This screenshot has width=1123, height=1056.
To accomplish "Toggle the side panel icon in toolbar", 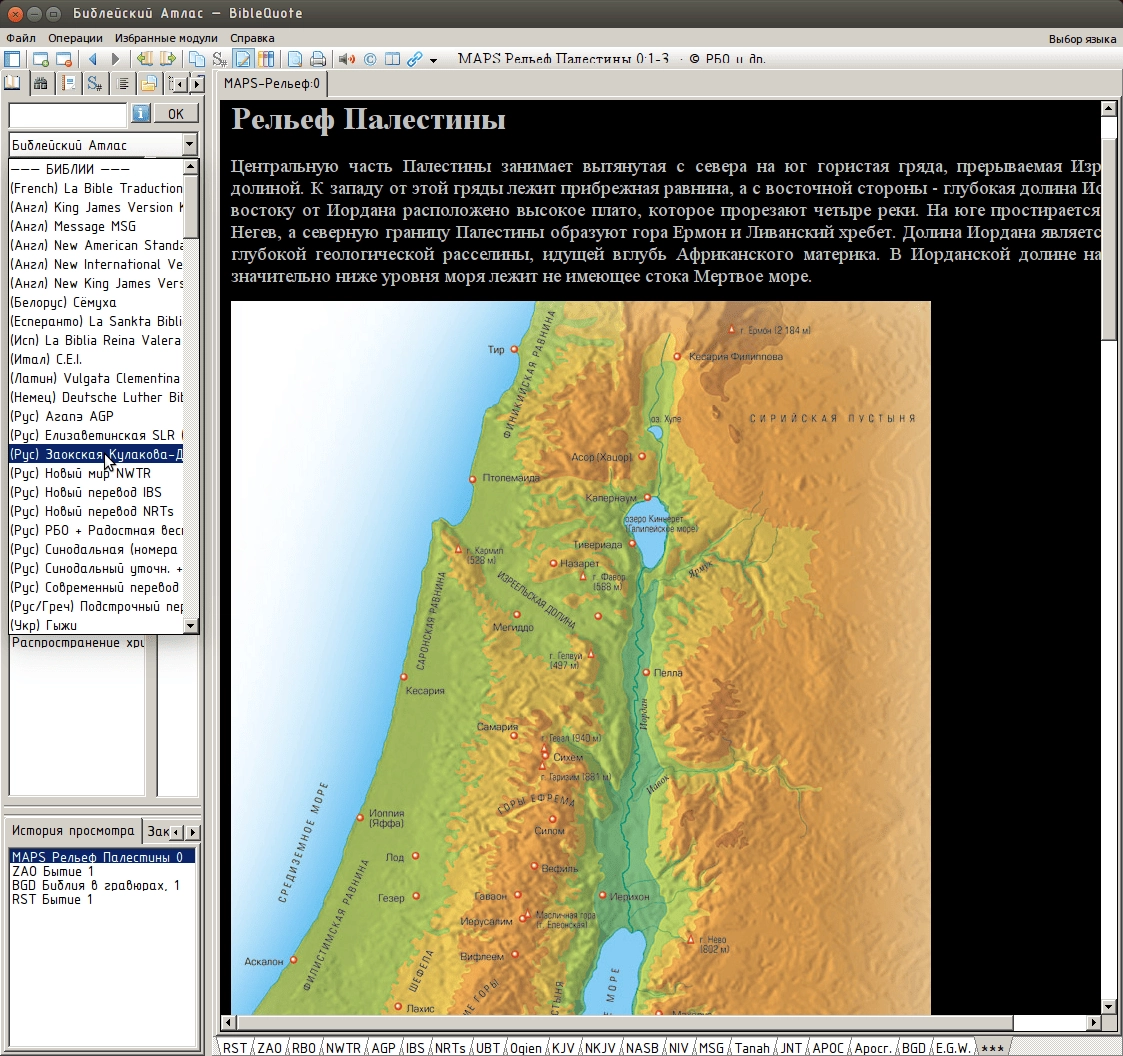I will [12, 59].
